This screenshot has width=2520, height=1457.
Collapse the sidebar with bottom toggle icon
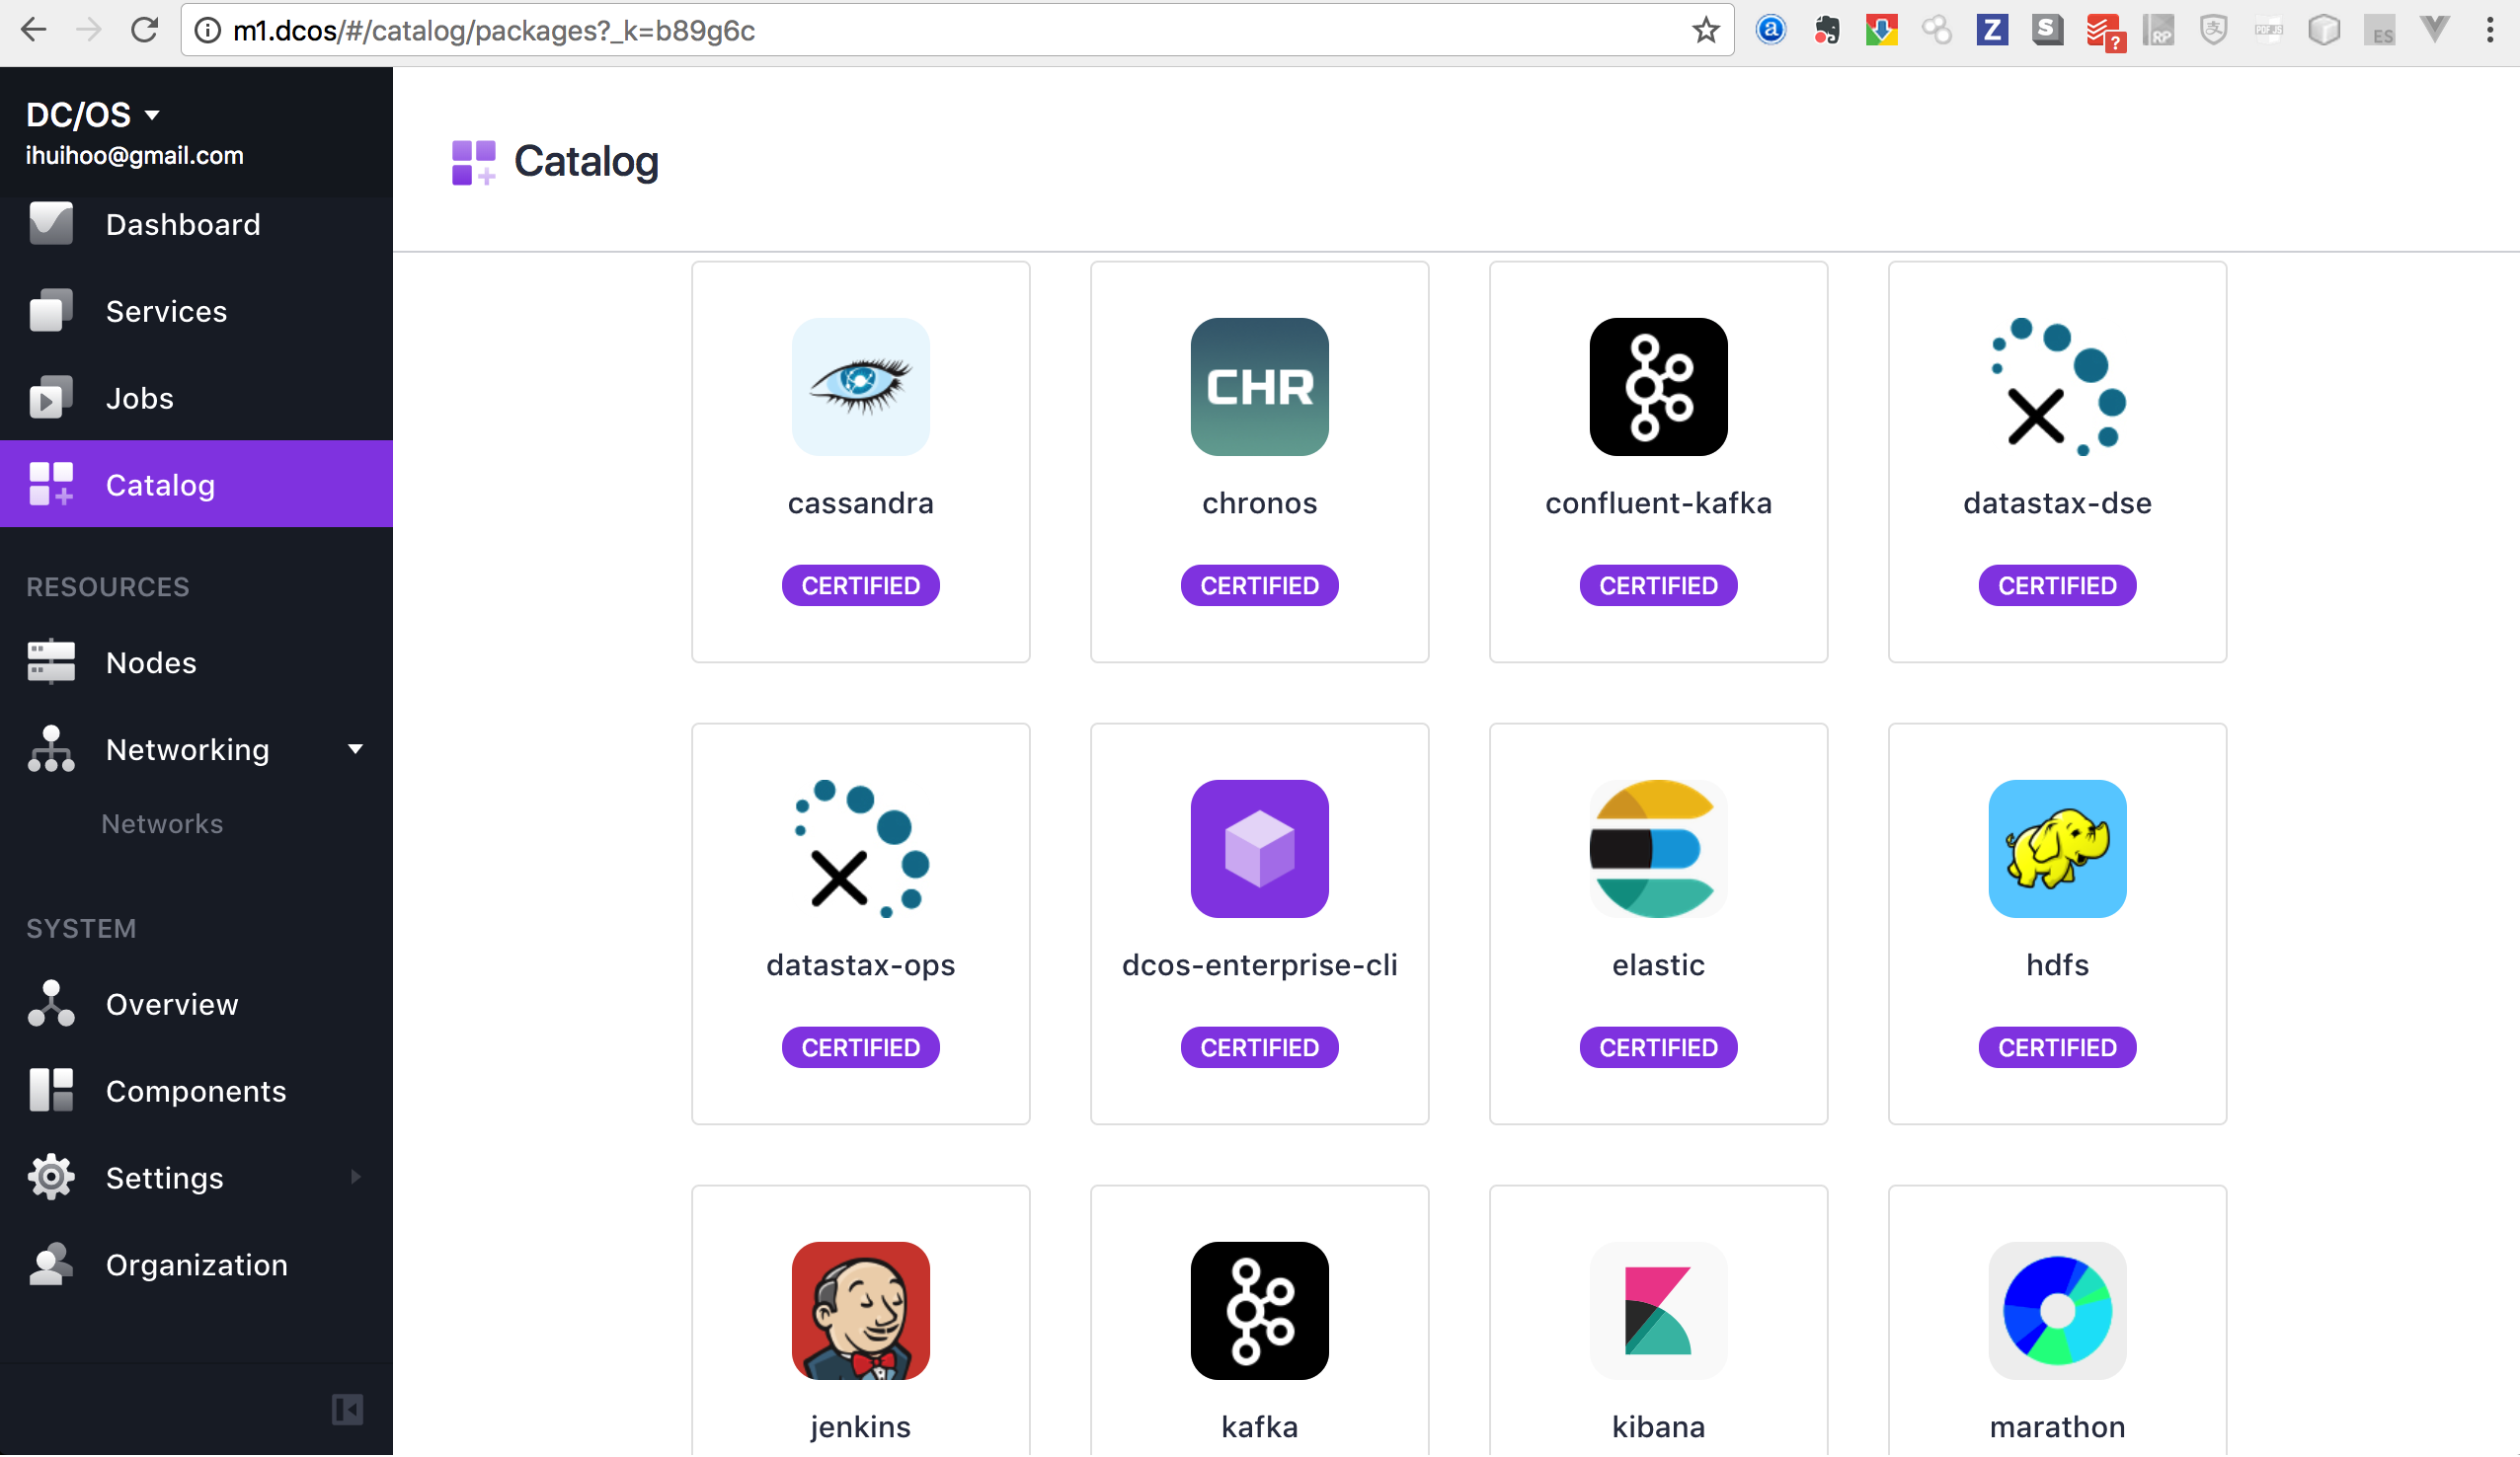pyautogui.click(x=347, y=1410)
